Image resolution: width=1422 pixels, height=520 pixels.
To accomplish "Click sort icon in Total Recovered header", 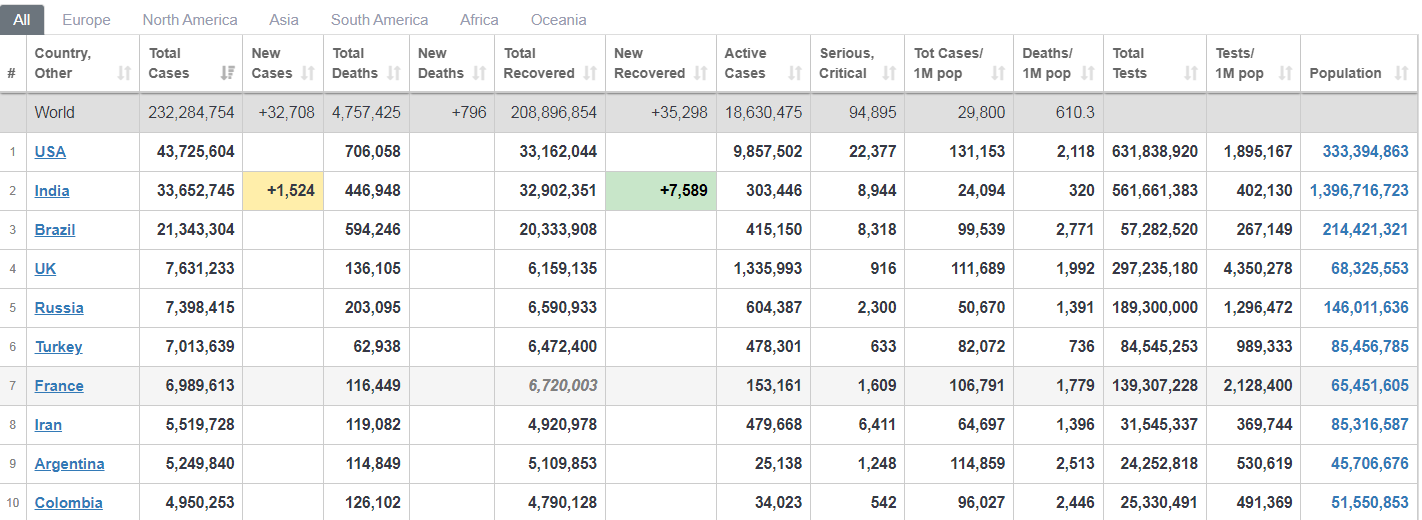I will (590, 73).
